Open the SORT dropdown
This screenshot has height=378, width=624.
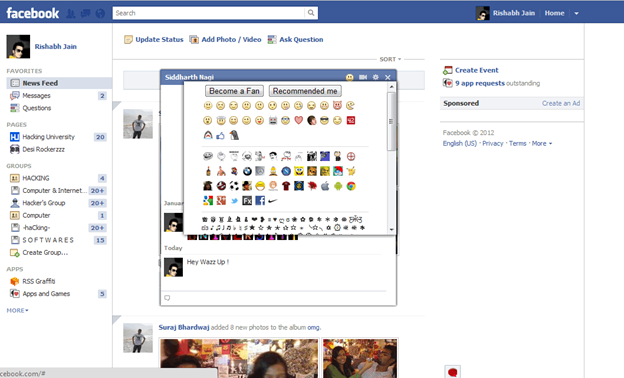click(390, 59)
